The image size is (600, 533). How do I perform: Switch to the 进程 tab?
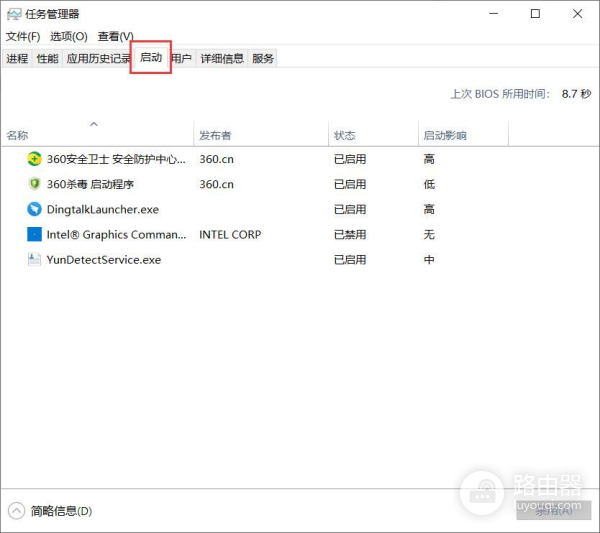coord(17,59)
